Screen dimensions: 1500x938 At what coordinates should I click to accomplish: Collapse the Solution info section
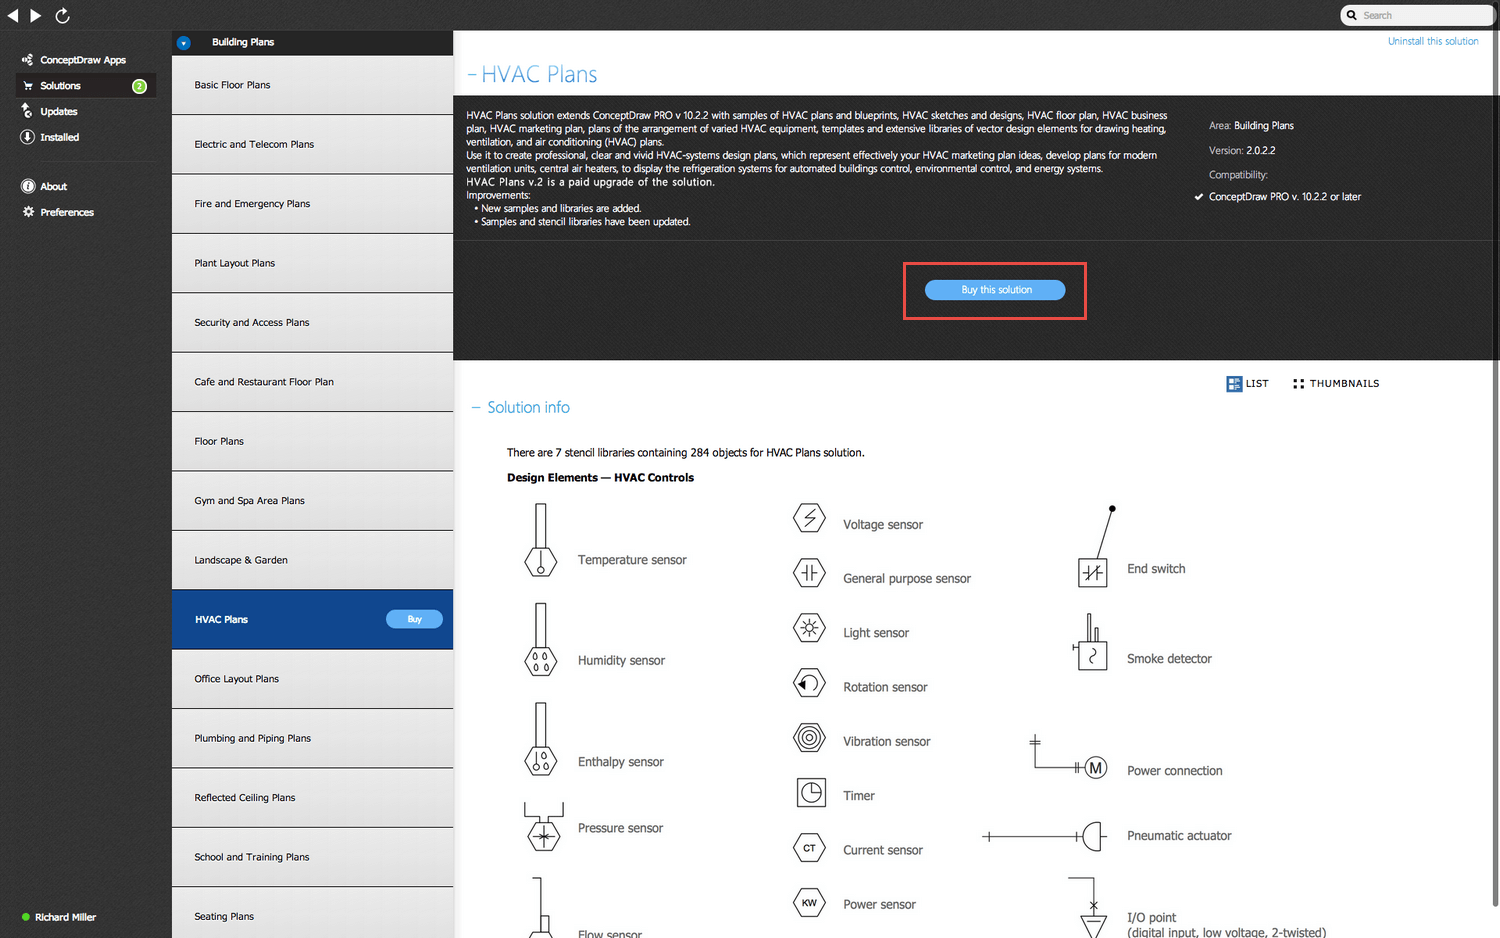coord(476,408)
